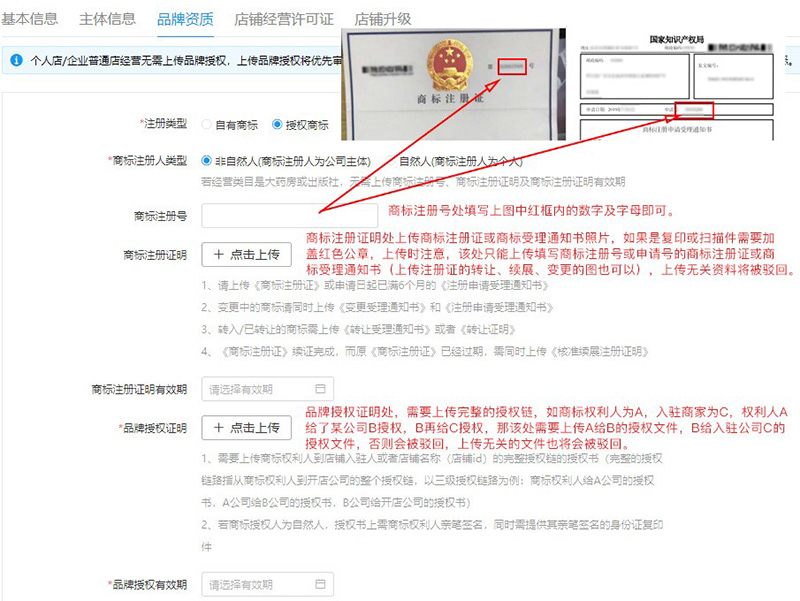Switch to 基本信息 tab
800x601 pixels.
coord(29,19)
